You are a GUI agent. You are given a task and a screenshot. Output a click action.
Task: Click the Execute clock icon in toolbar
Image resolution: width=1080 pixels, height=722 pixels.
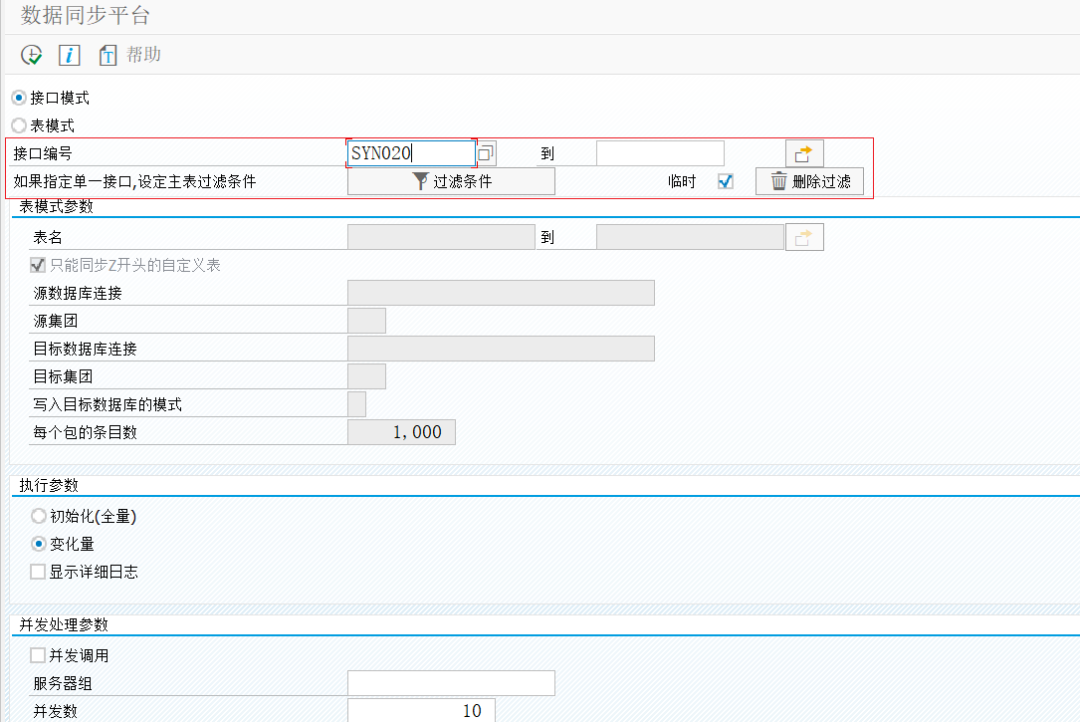coord(31,54)
